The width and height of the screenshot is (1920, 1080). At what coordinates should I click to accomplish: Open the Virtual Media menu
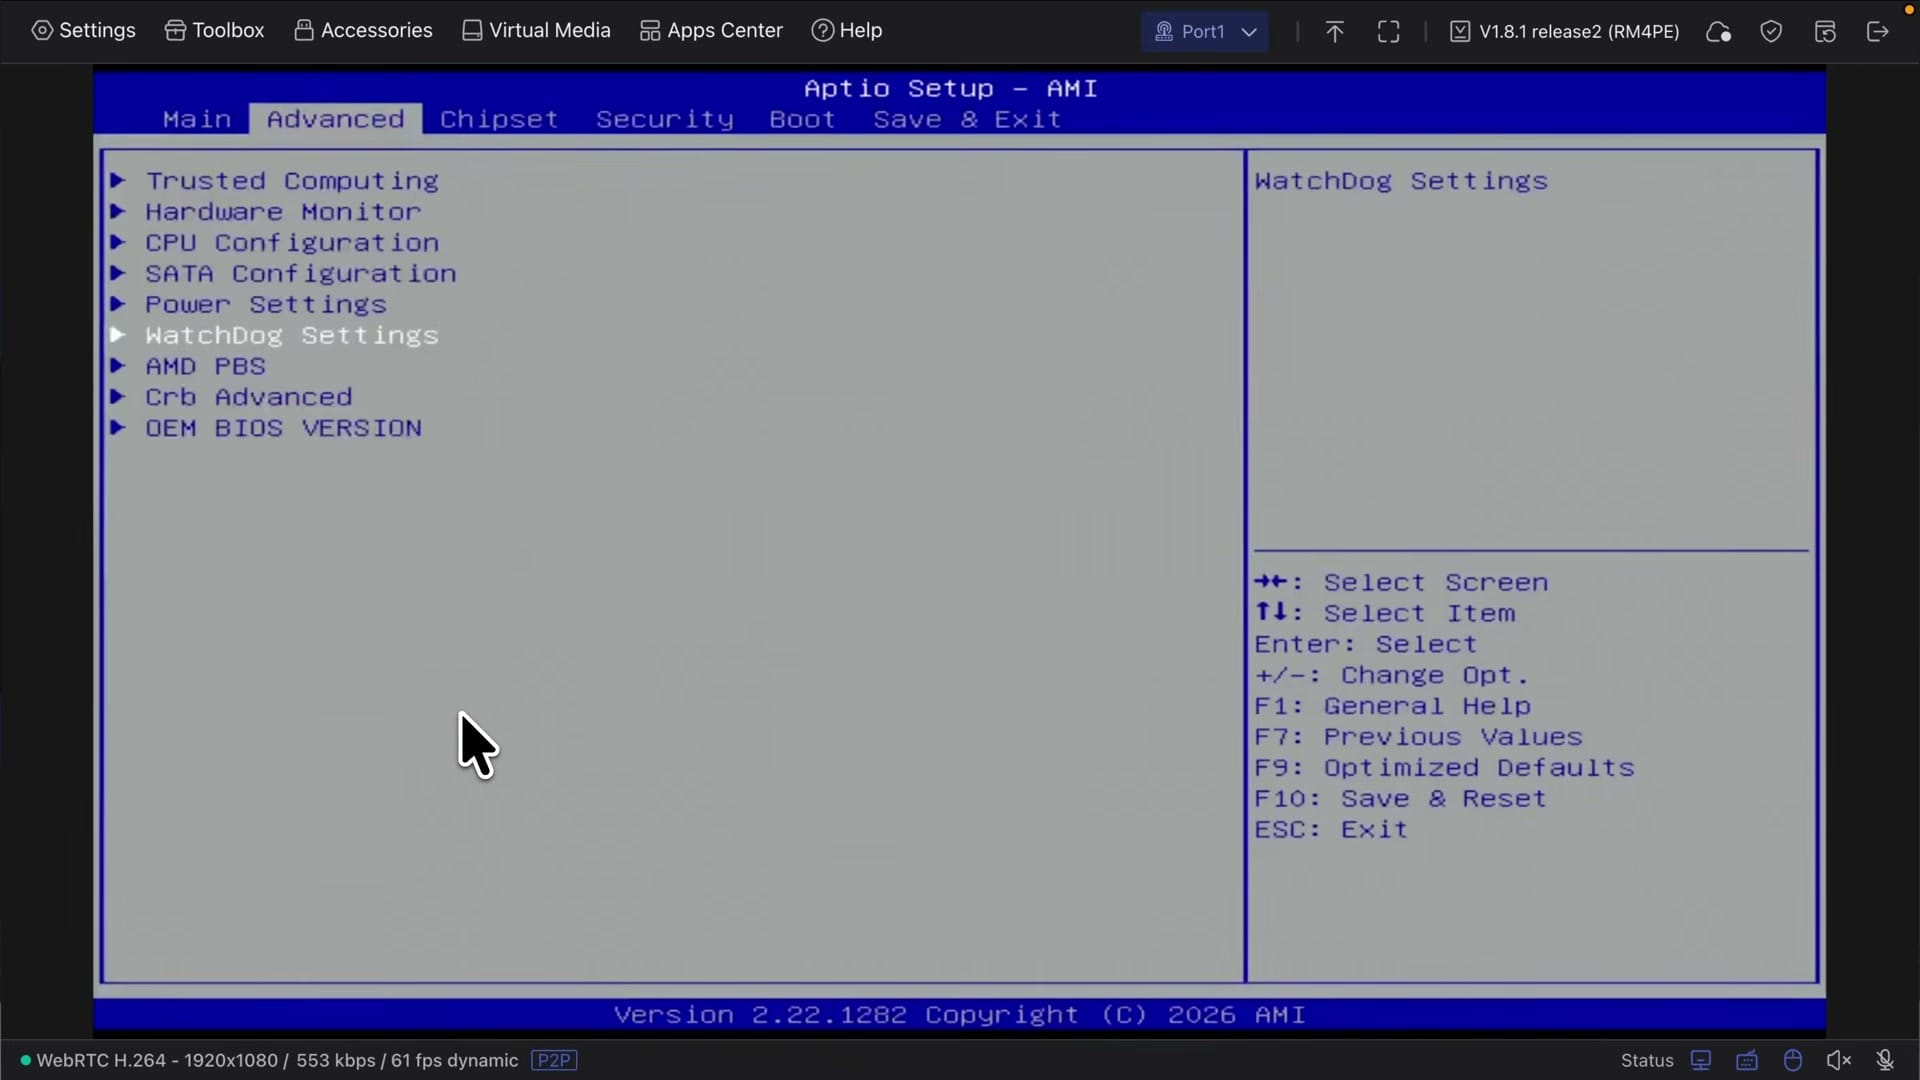coord(537,30)
